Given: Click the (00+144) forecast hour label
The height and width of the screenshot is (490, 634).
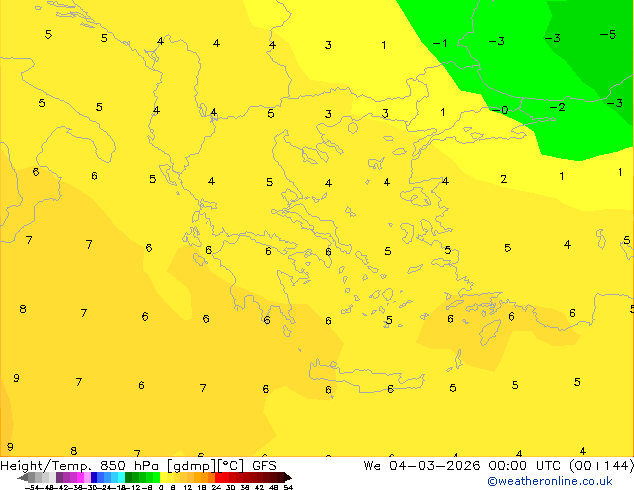Looking at the screenshot, I should pos(602,466).
